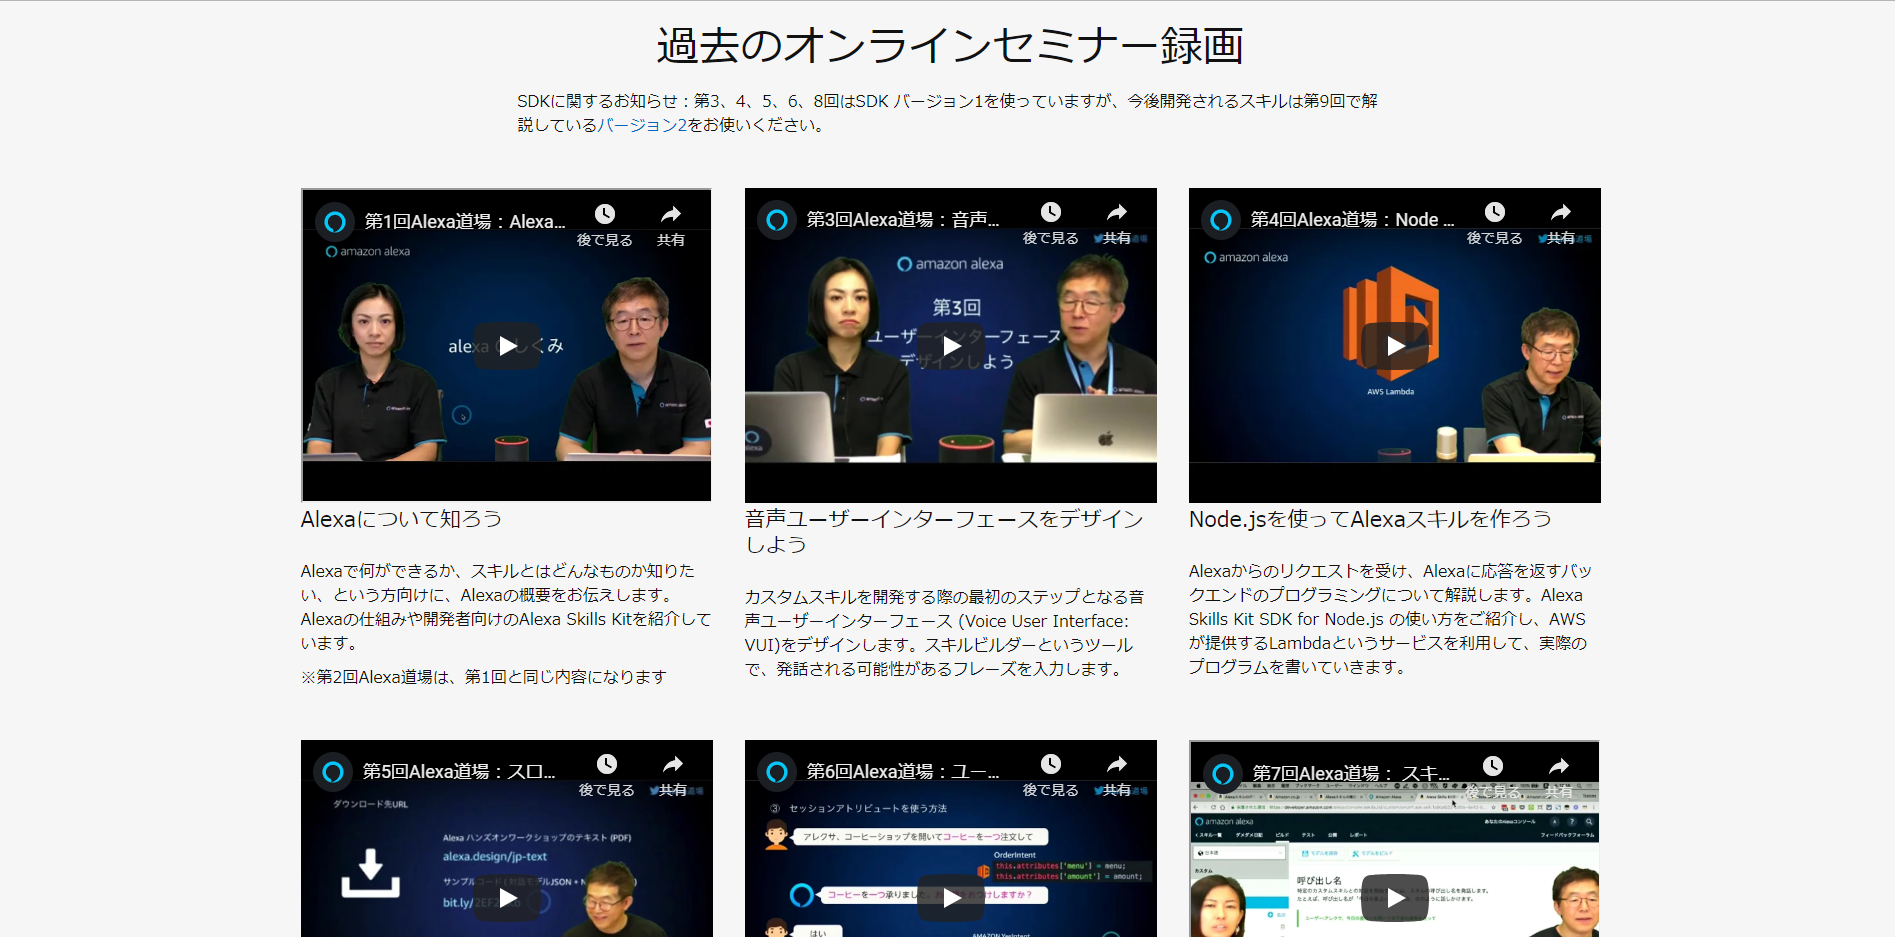Click the share arrow on 第7回 video
Image resolution: width=1895 pixels, height=937 pixels.
pyautogui.click(x=1559, y=766)
